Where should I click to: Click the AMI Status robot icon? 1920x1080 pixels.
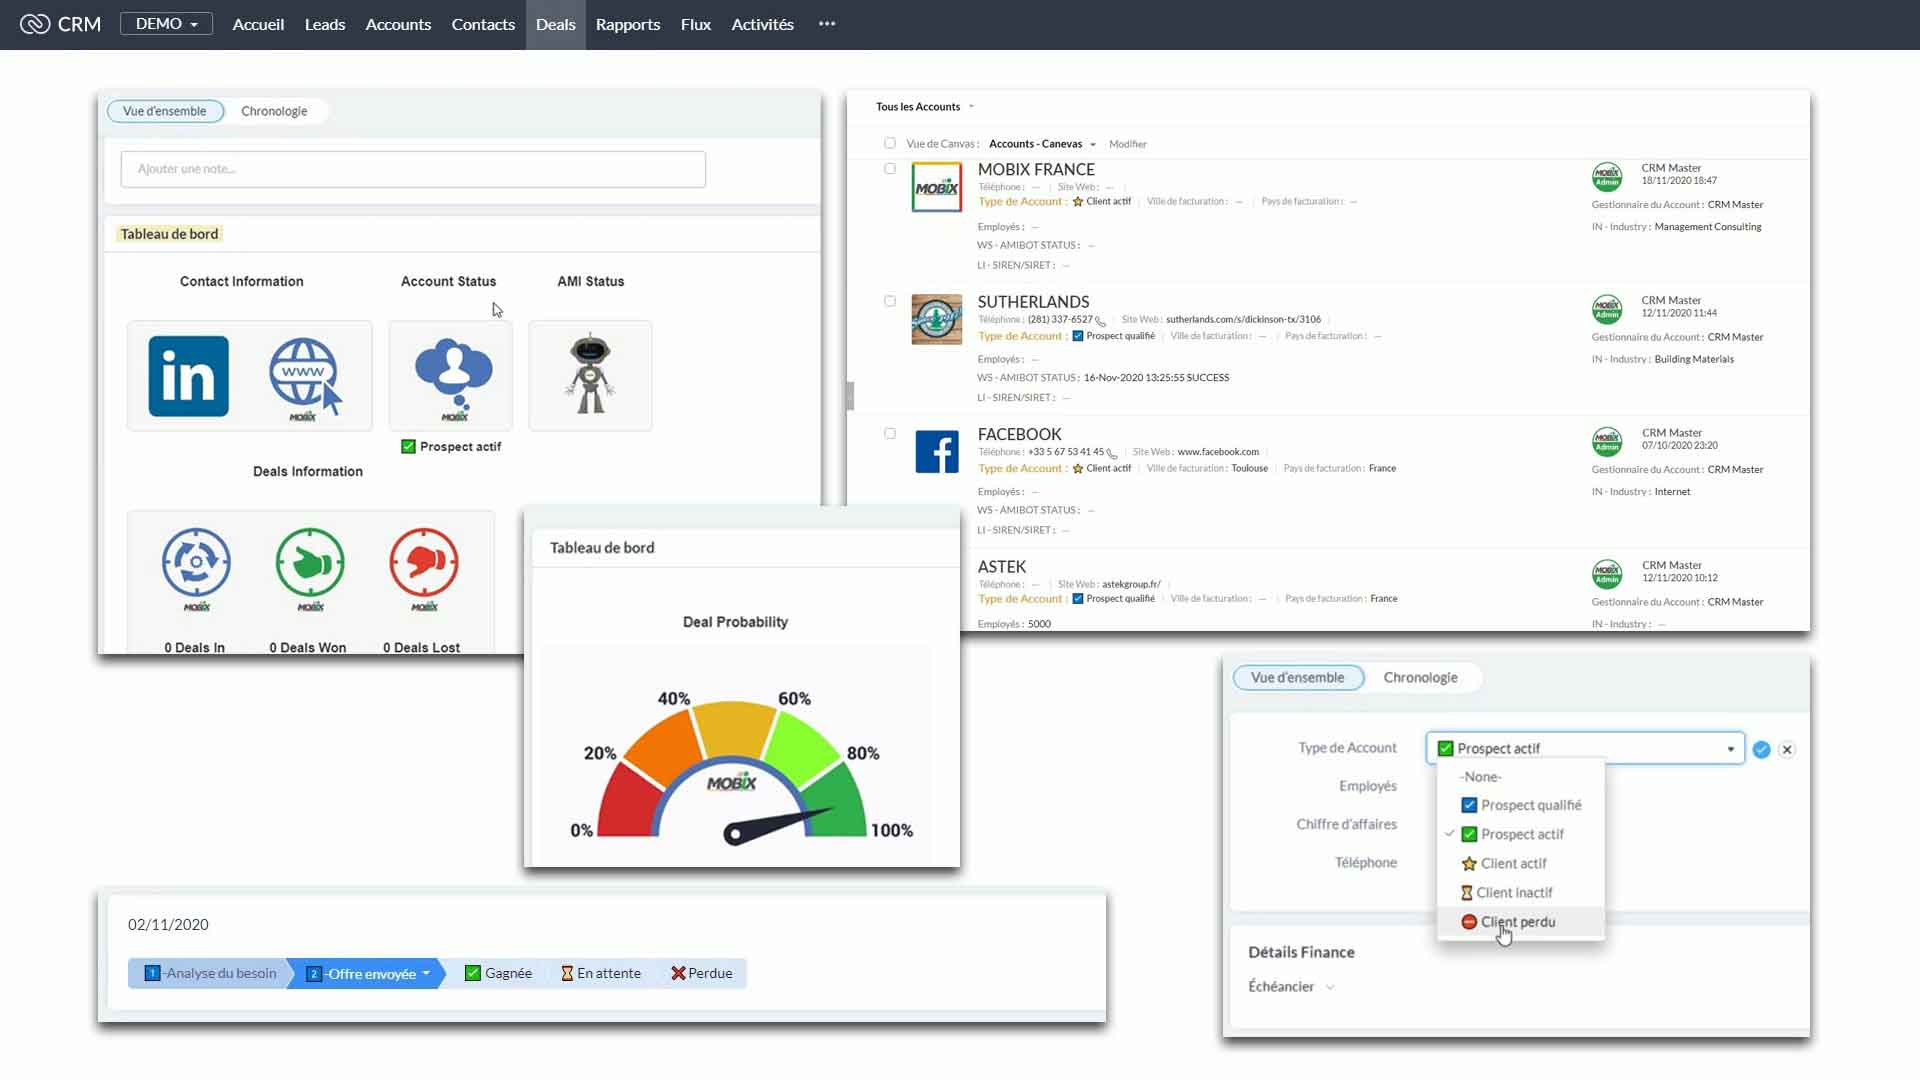click(590, 375)
